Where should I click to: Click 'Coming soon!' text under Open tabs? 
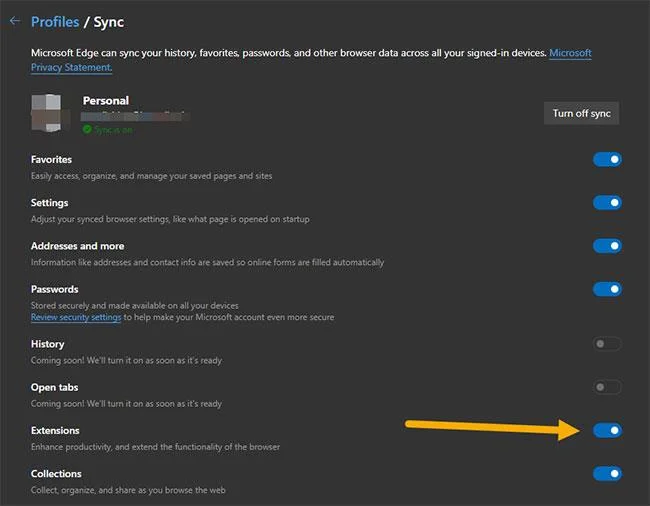click(x=126, y=404)
